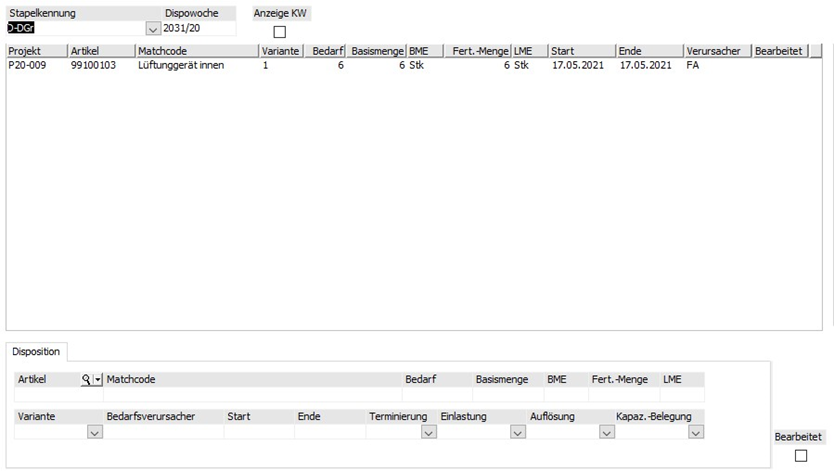Image resolution: width=834 pixels, height=471 pixels.
Task: Open the Terminierung dropdown
Action: click(x=429, y=432)
